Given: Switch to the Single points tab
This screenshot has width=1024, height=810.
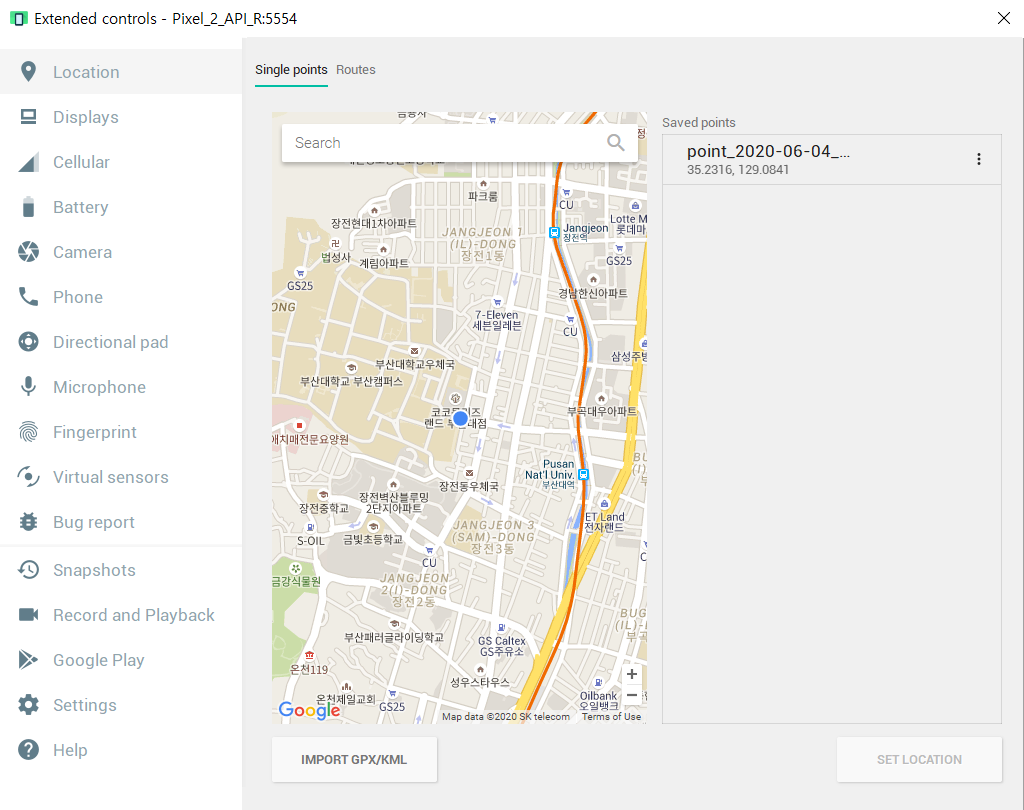Looking at the screenshot, I should coord(291,70).
